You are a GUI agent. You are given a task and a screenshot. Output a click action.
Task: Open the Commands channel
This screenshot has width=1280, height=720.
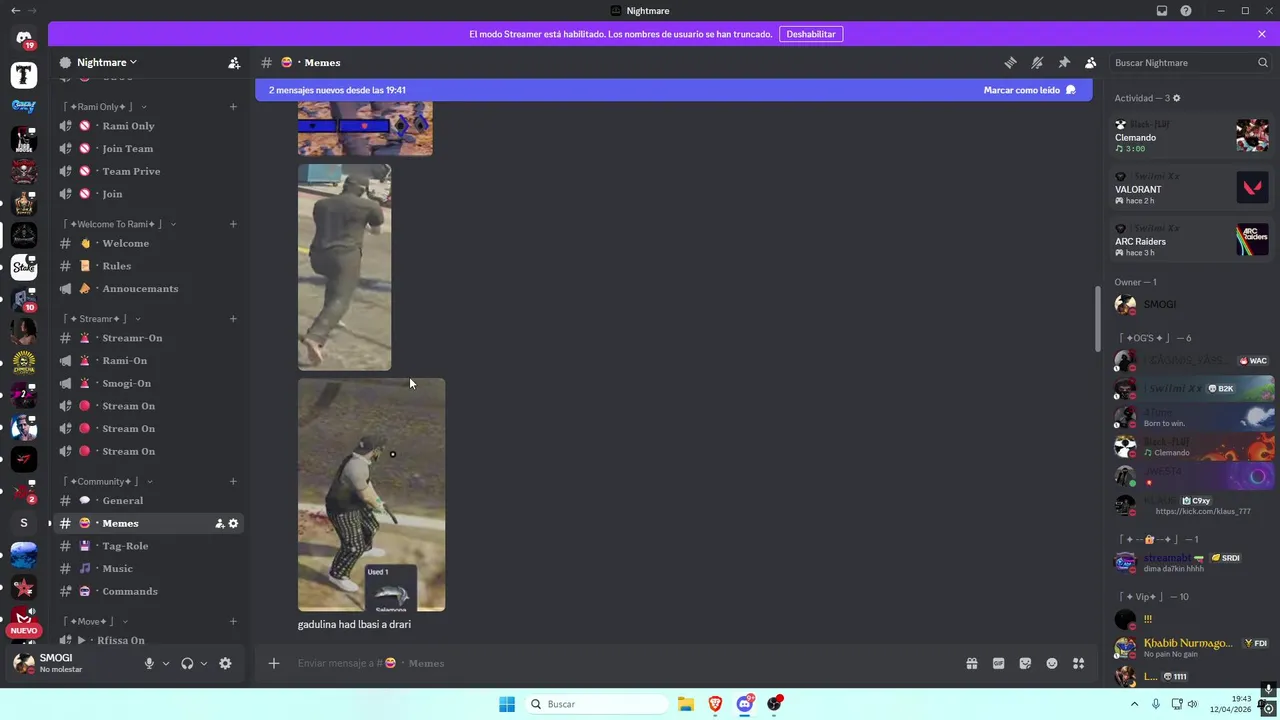pyautogui.click(x=148, y=591)
